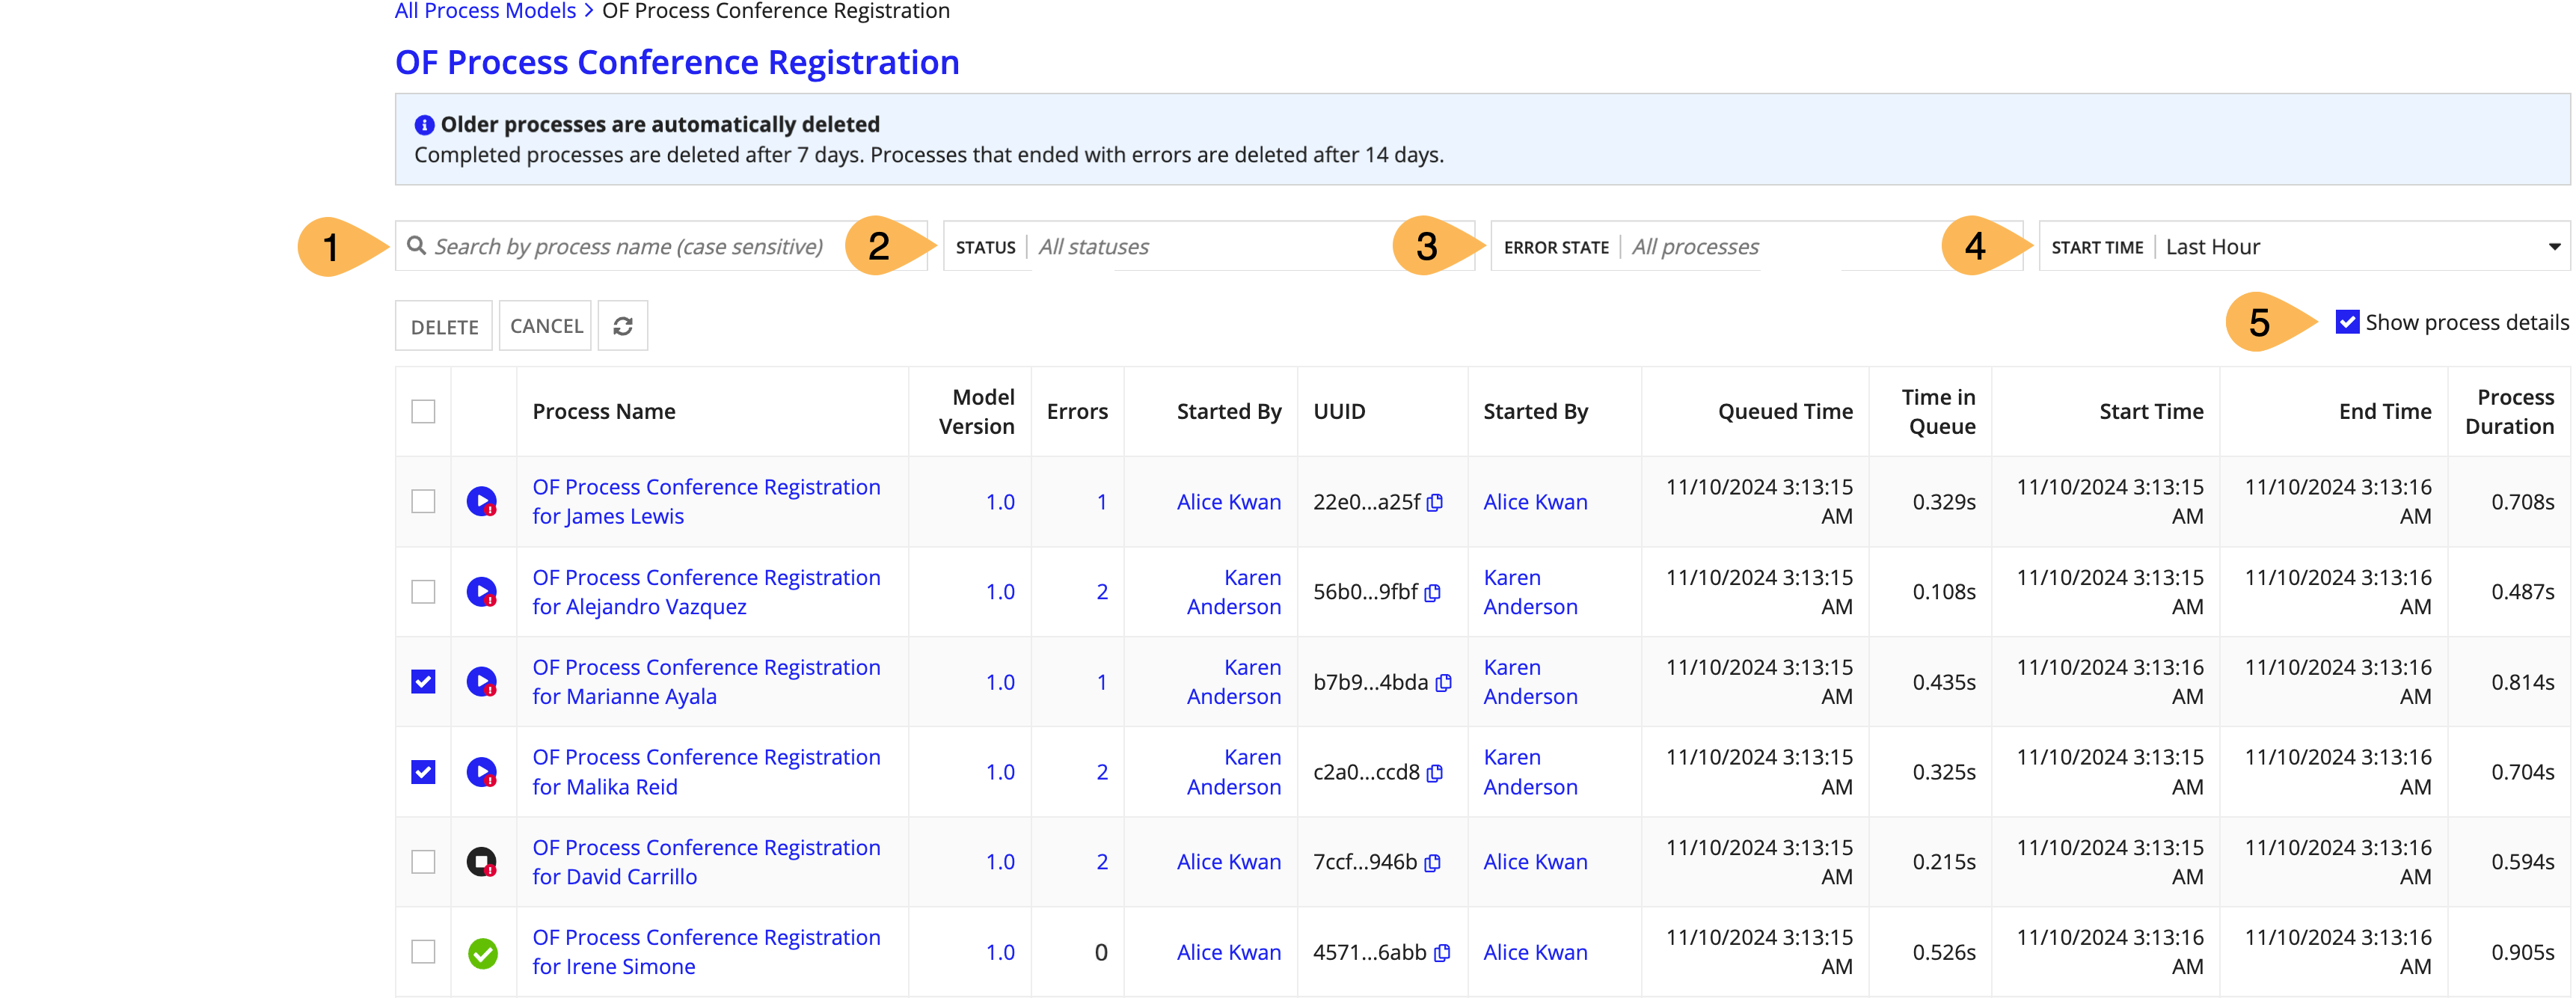Click status icon for James Lewis process
Screen dimensions: 2576x998
482,501
